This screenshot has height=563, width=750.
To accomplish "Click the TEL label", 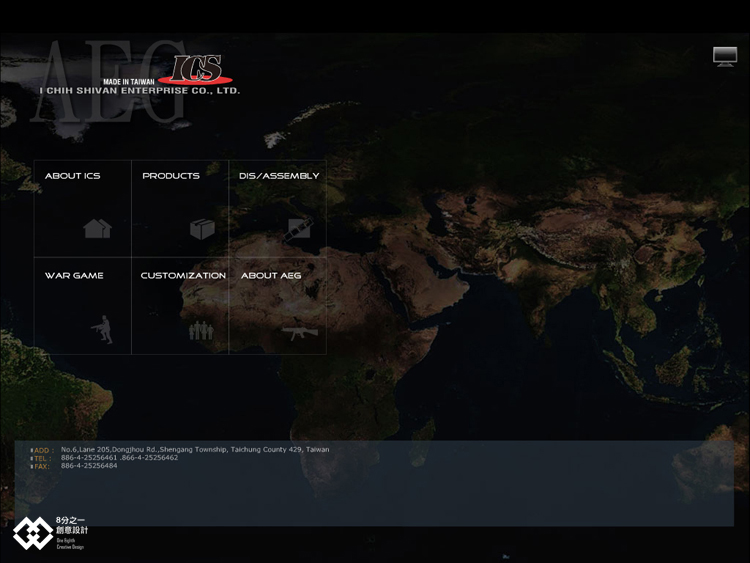I will pos(42,458).
